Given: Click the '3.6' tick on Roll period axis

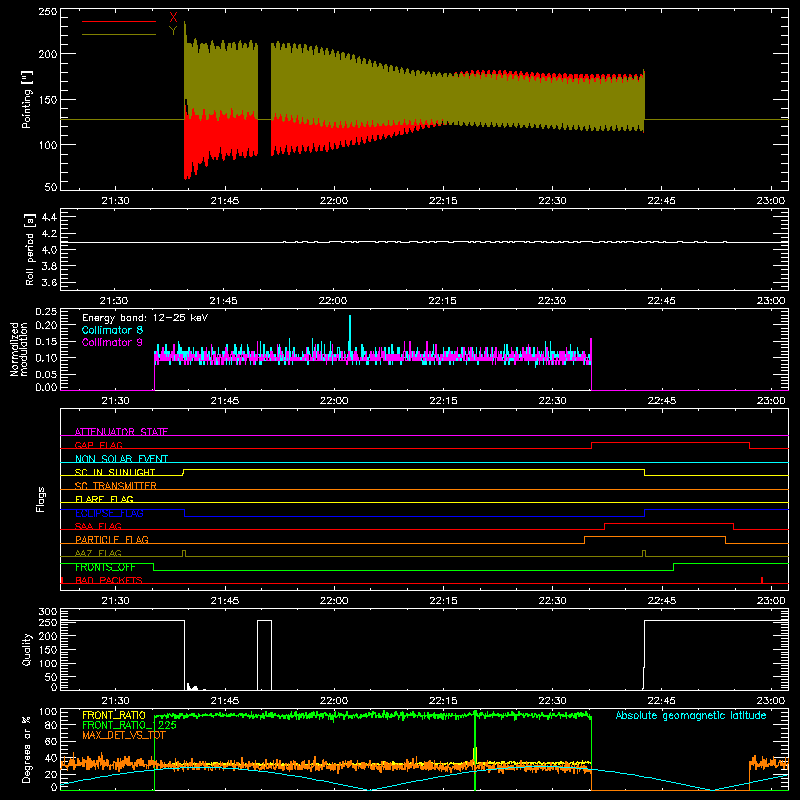Looking at the screenshot, I should point(49,282).
